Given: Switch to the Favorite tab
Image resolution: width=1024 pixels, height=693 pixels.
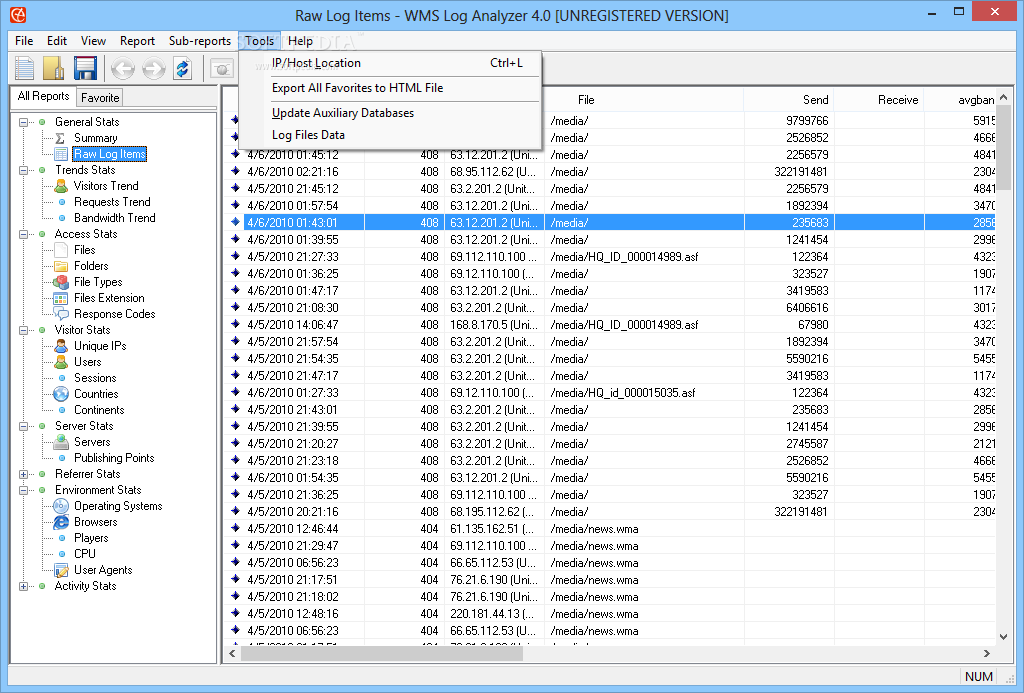Looking at the screenshot, I should pos(100,97).
